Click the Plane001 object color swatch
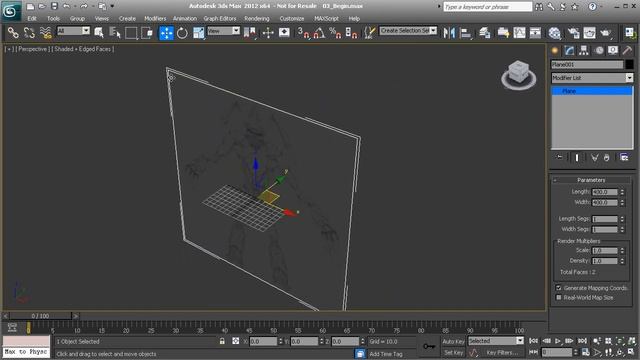The image size is (640, 360). coord(629,64)
